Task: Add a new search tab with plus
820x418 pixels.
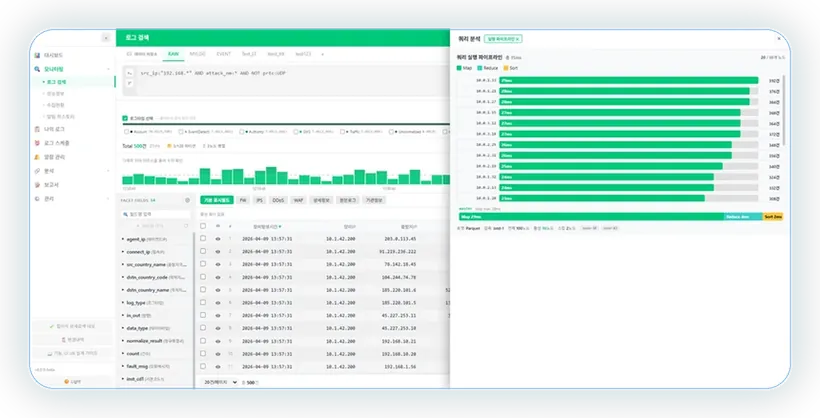Action: point(322,54)
